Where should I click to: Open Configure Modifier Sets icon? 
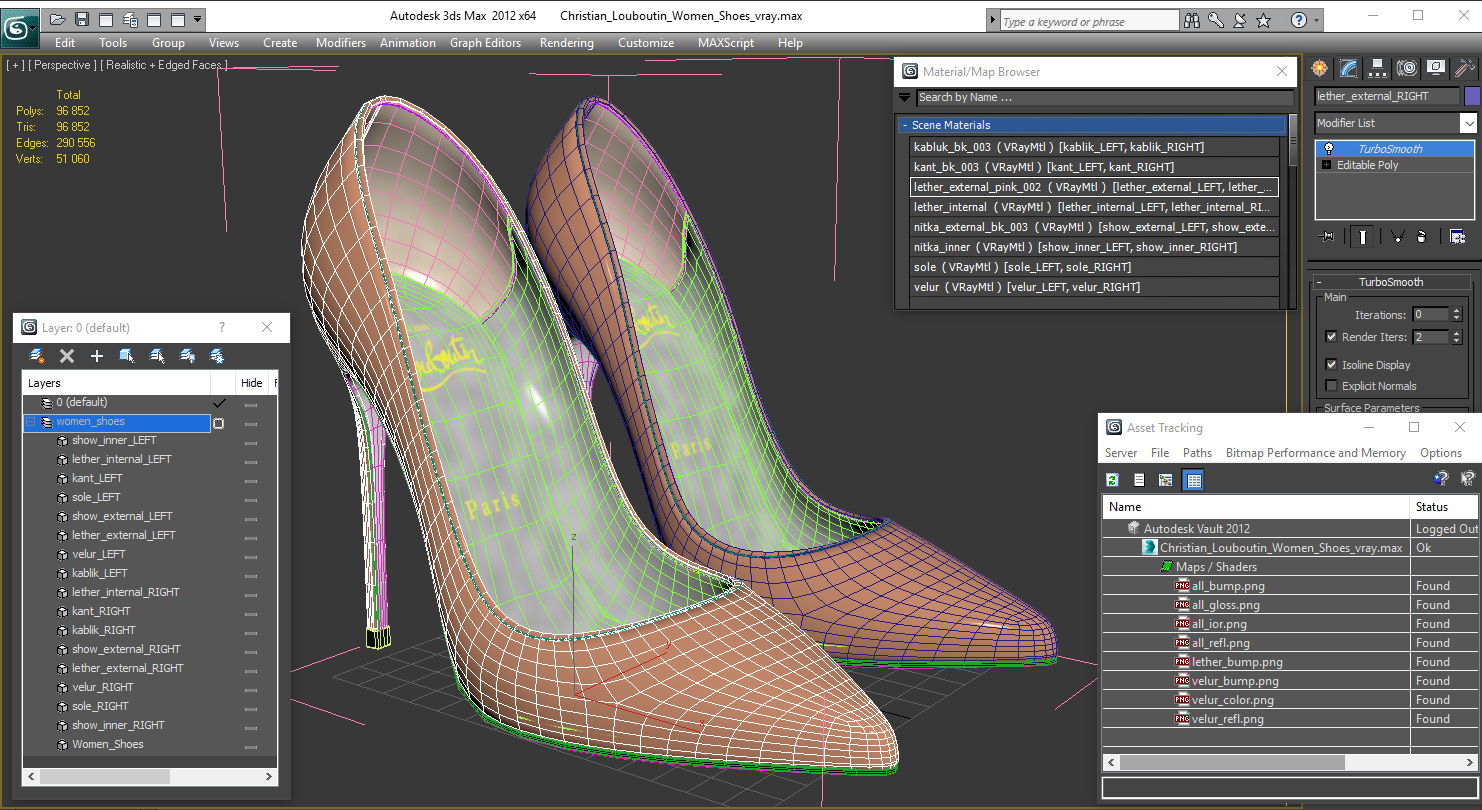[1457, 237]
